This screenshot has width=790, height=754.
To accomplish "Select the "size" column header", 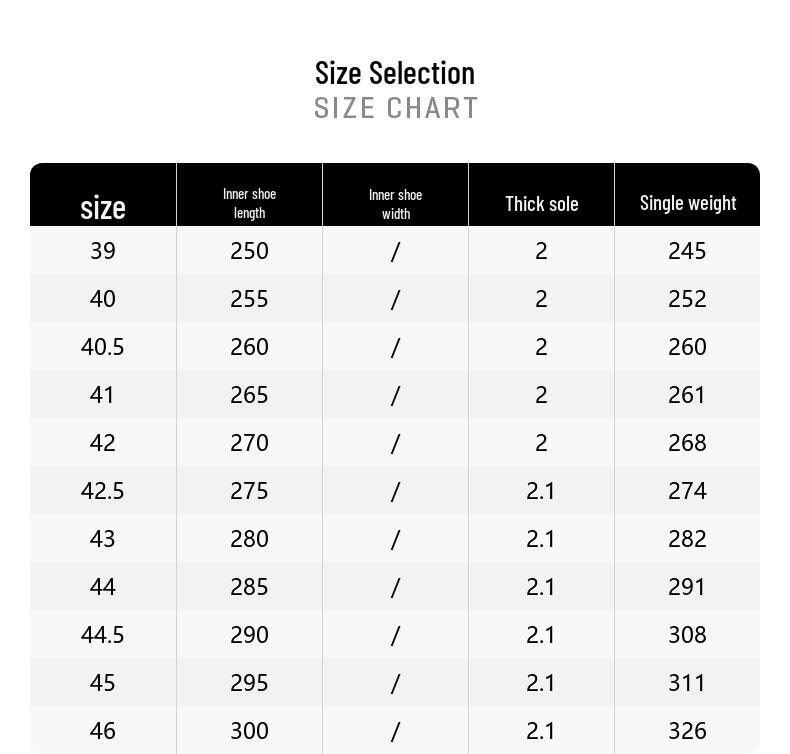I will [103, 207].
